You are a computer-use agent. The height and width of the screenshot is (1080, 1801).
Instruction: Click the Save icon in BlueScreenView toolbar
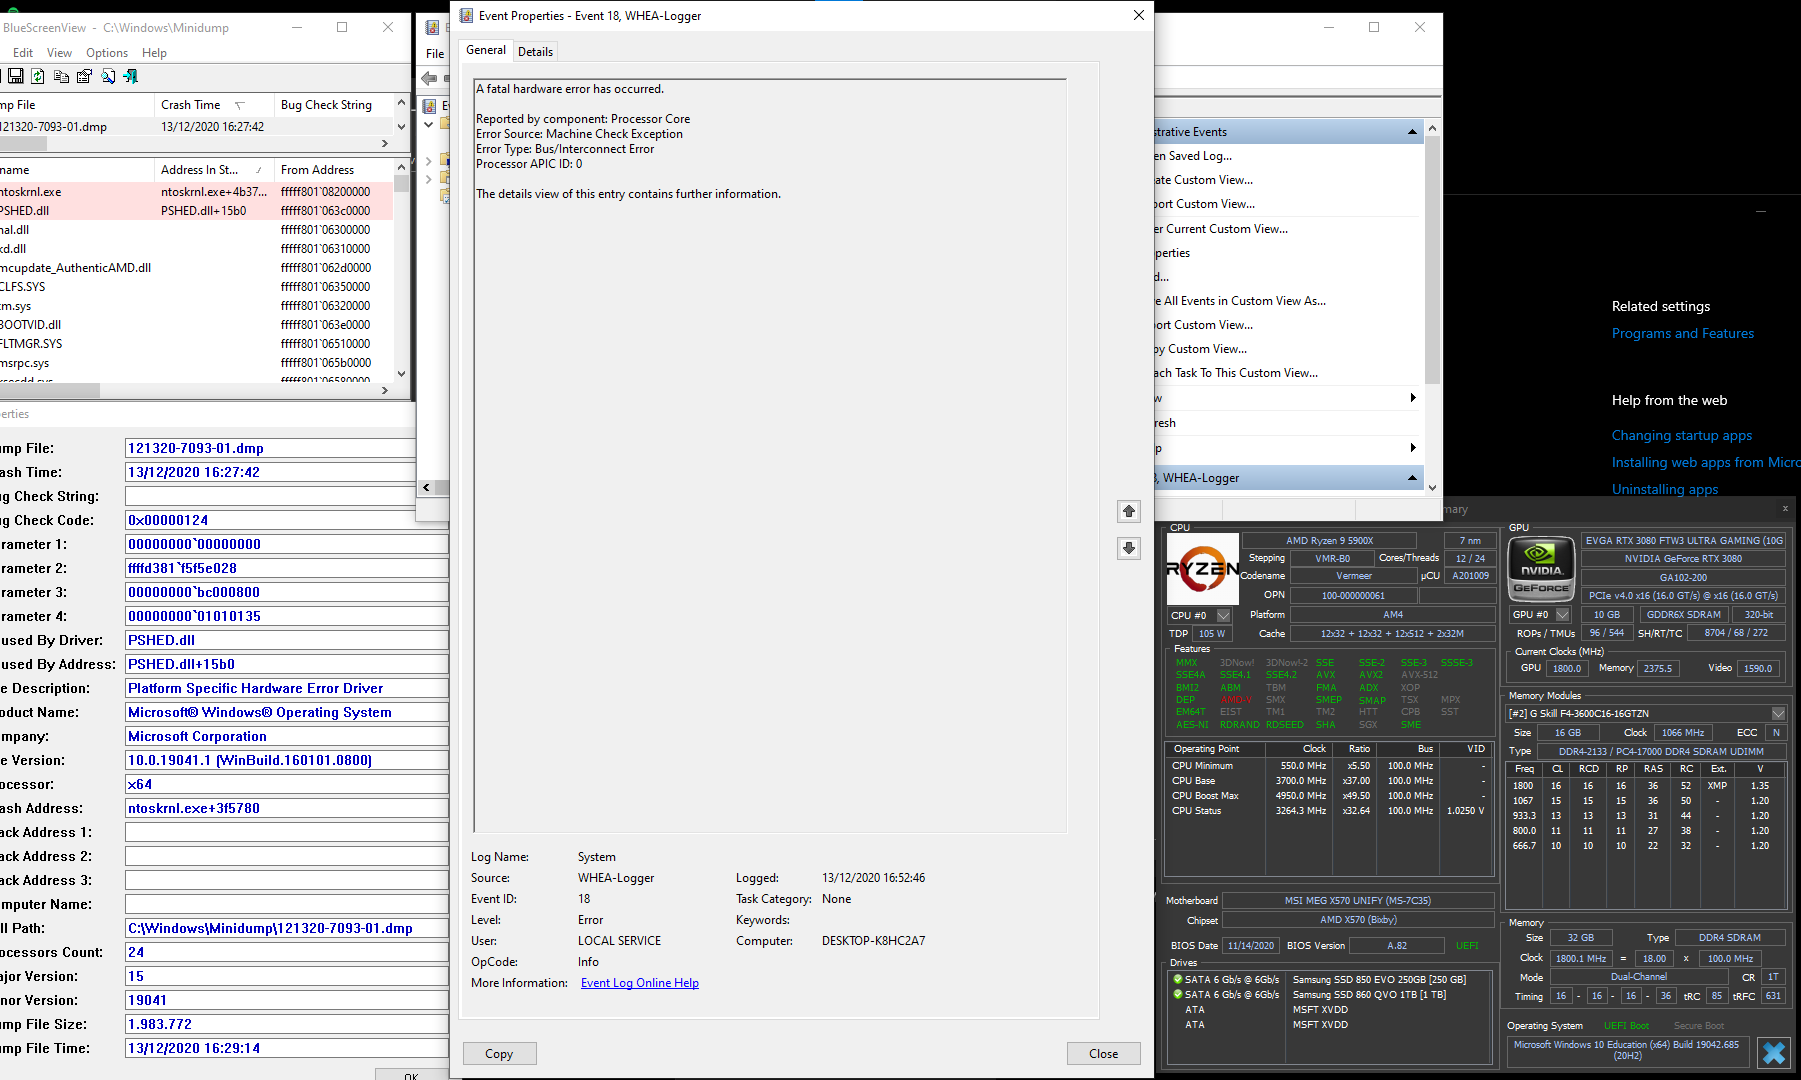(x=15, y=76)
